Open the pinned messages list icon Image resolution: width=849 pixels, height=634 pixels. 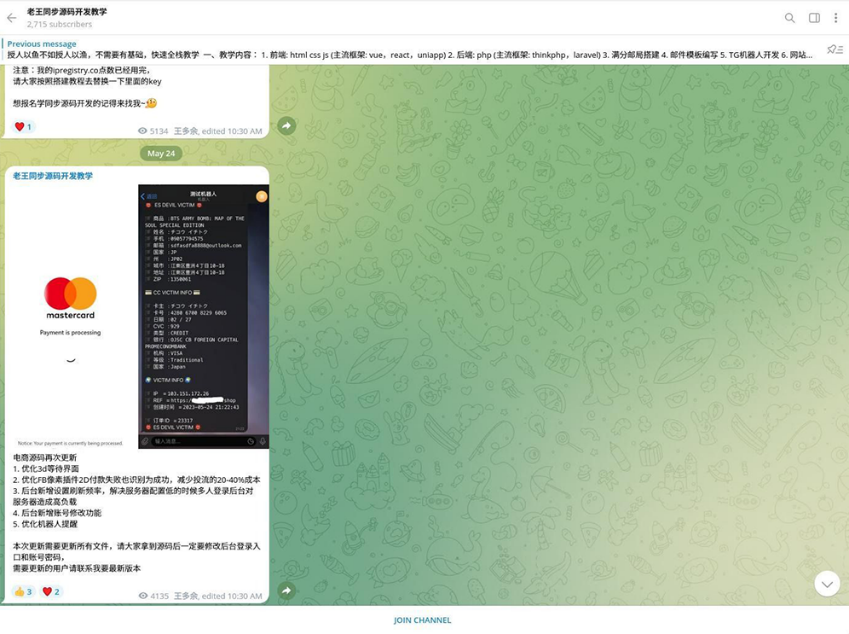834,50
